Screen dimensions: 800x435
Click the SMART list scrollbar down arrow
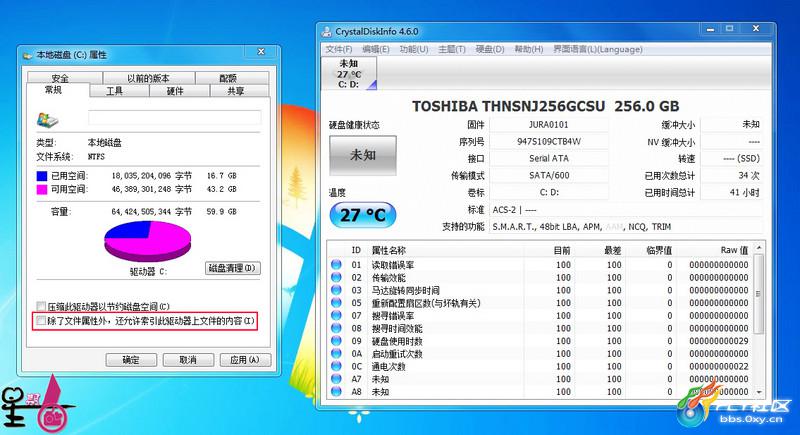759,392
